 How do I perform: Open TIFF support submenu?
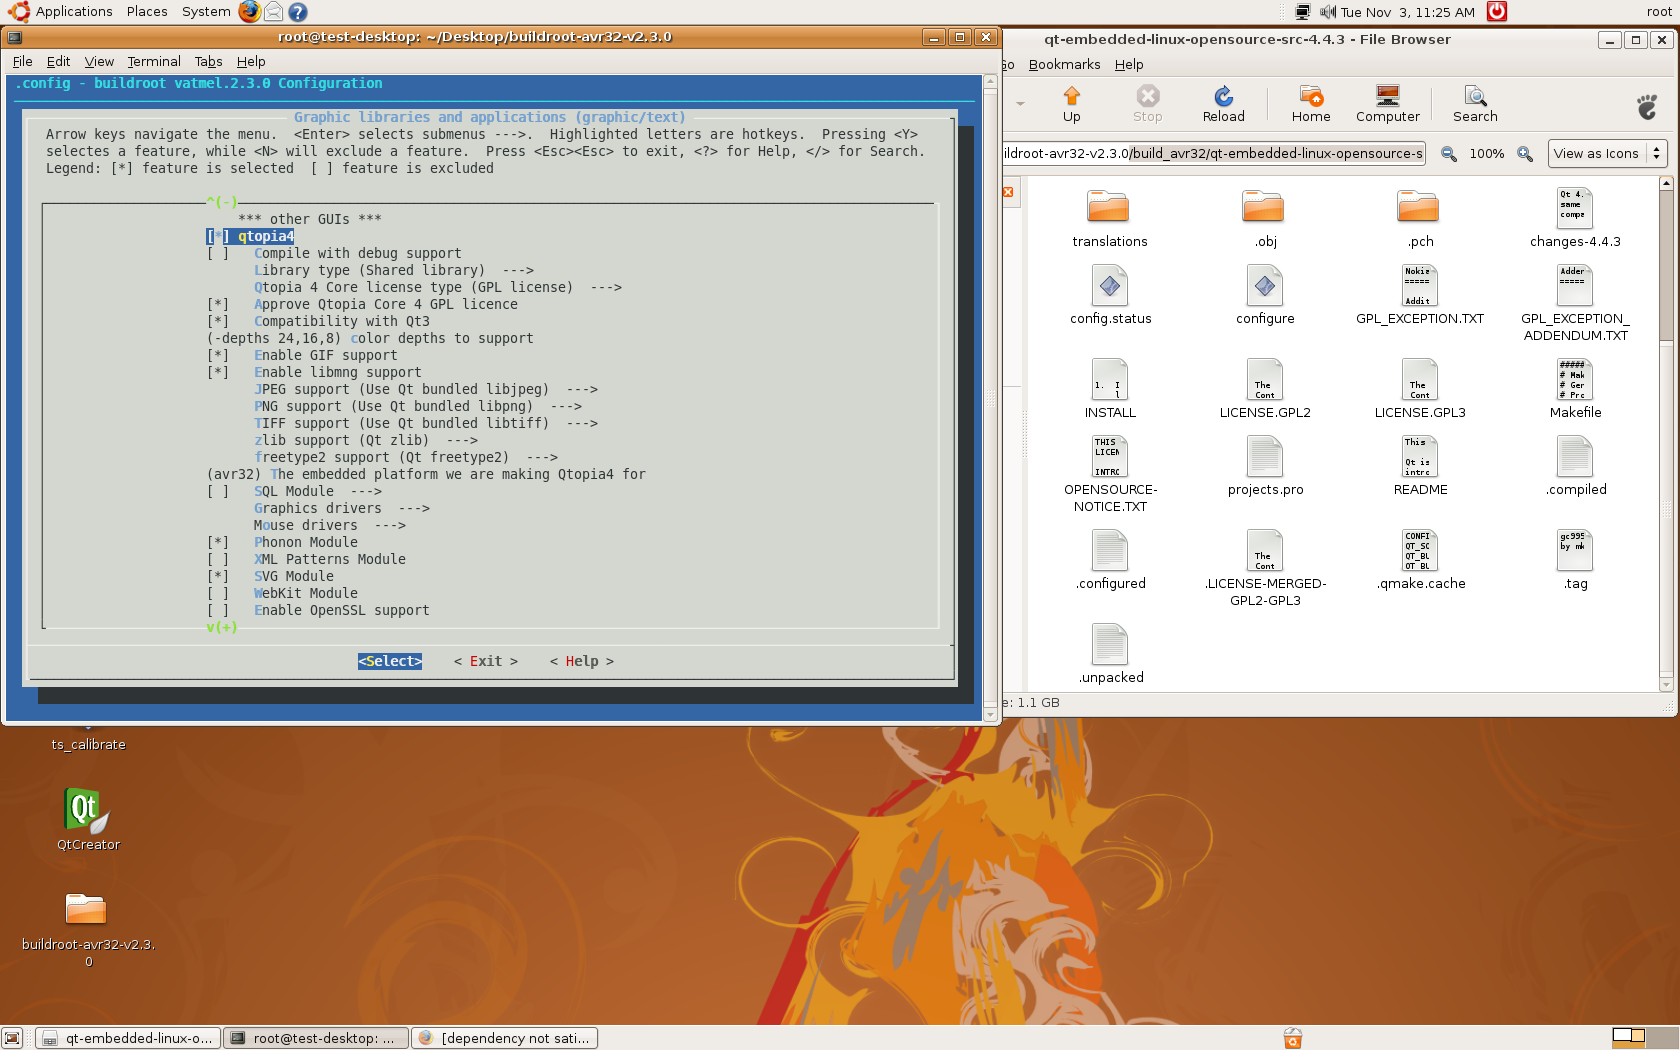pos(426,424)
